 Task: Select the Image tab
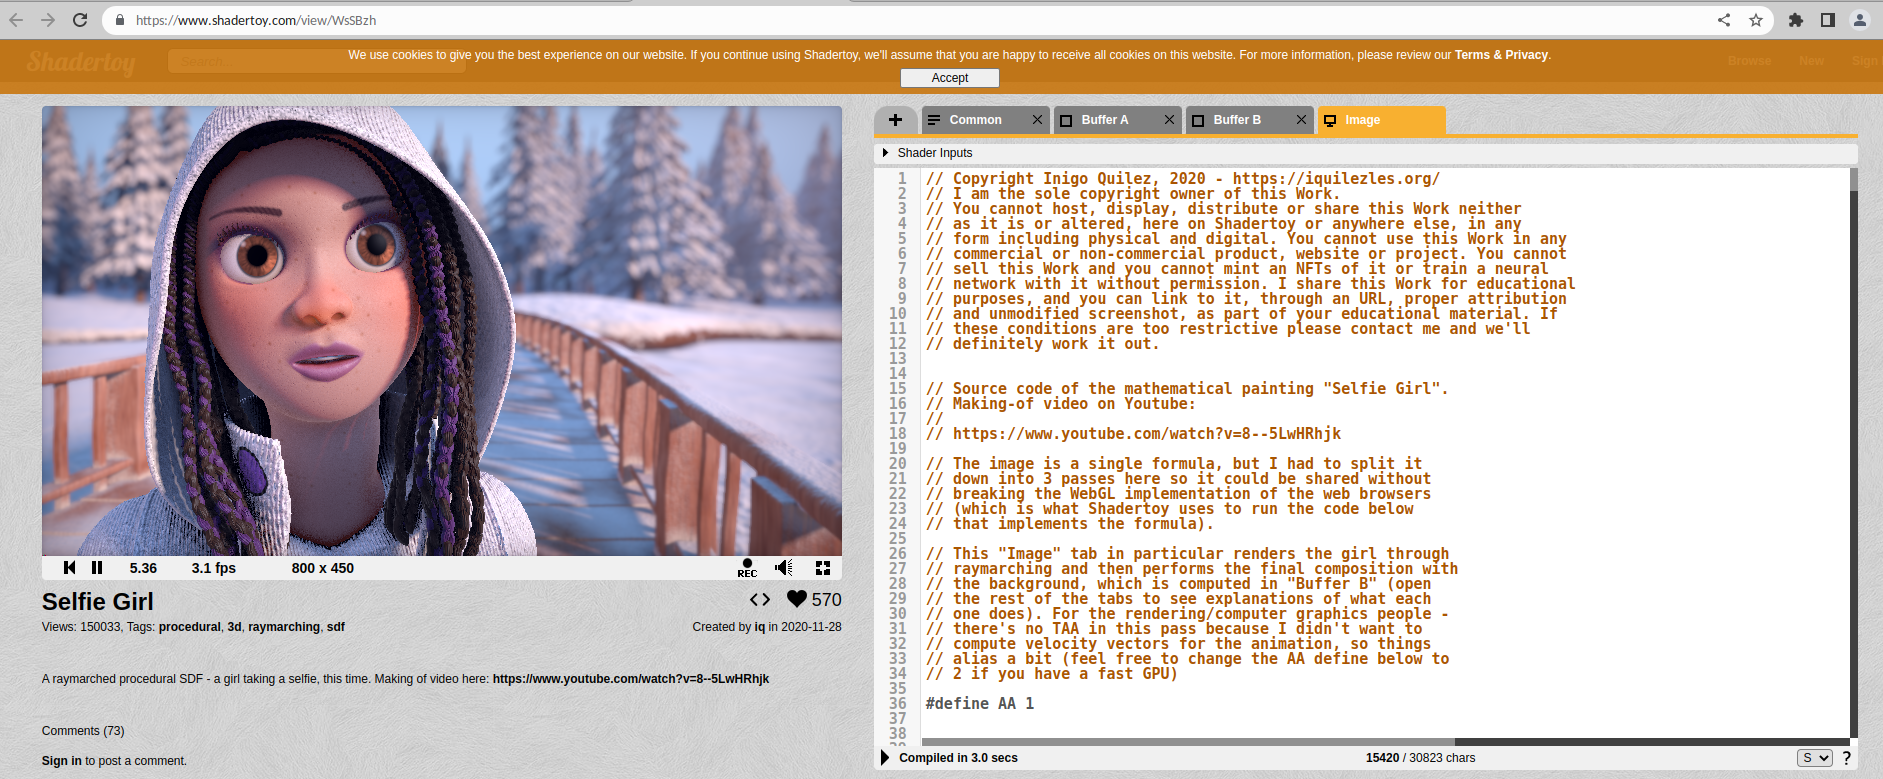1381,120
